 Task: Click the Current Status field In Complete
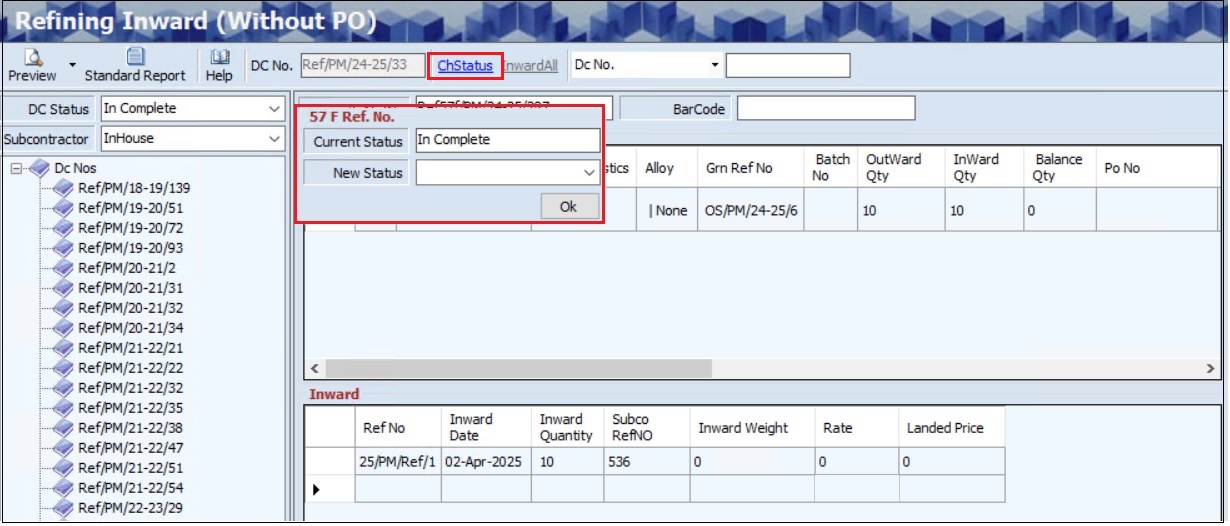pyautogui.click(x=507, y=140)
